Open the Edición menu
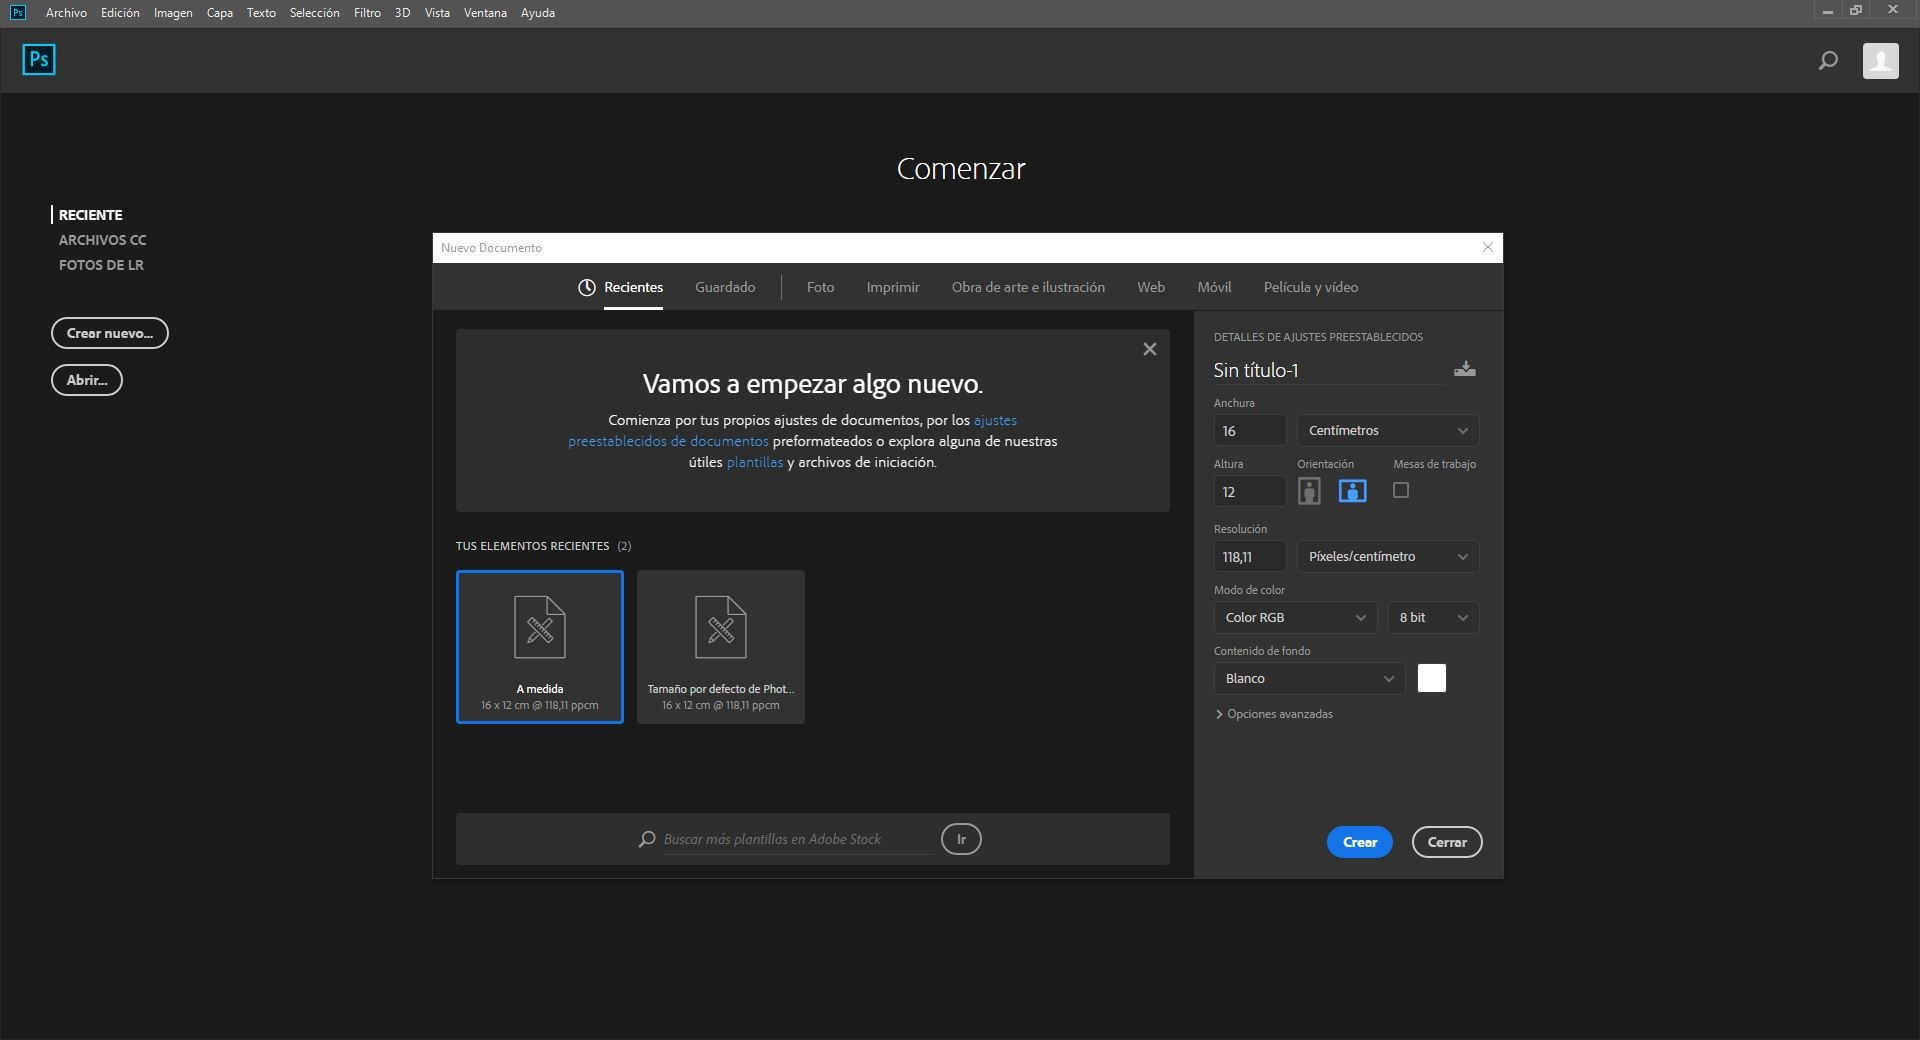1920x1040 pixels. 120,13
